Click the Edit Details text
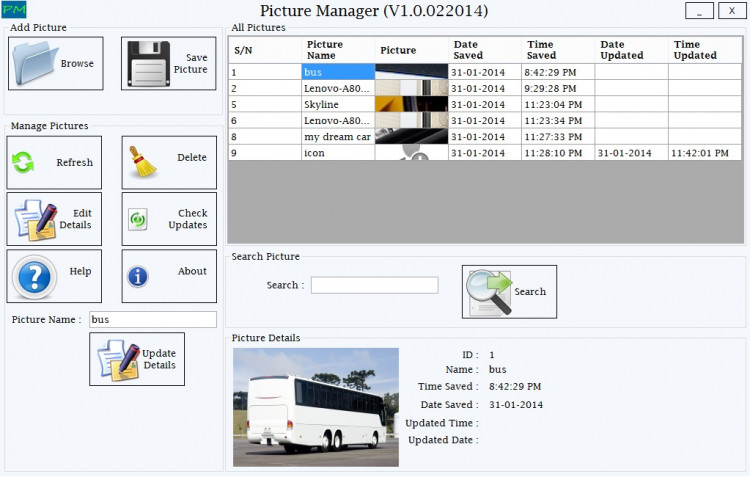The width and height of the screenshot is (750, 477). (x=76, y=219)
